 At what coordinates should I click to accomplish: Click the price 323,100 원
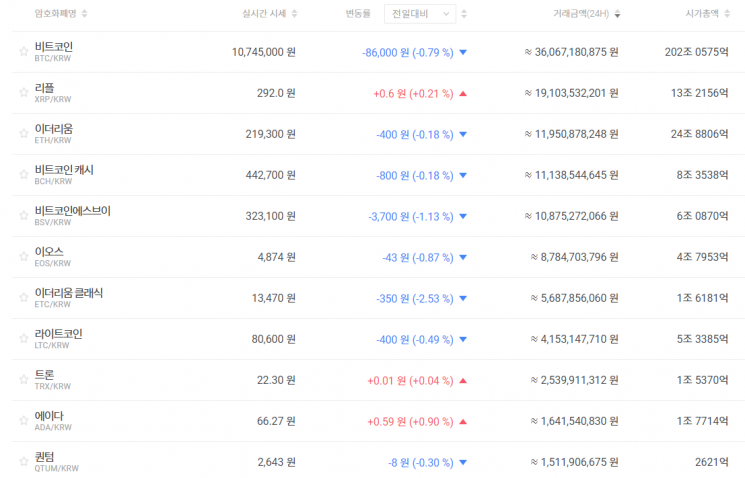270,216
